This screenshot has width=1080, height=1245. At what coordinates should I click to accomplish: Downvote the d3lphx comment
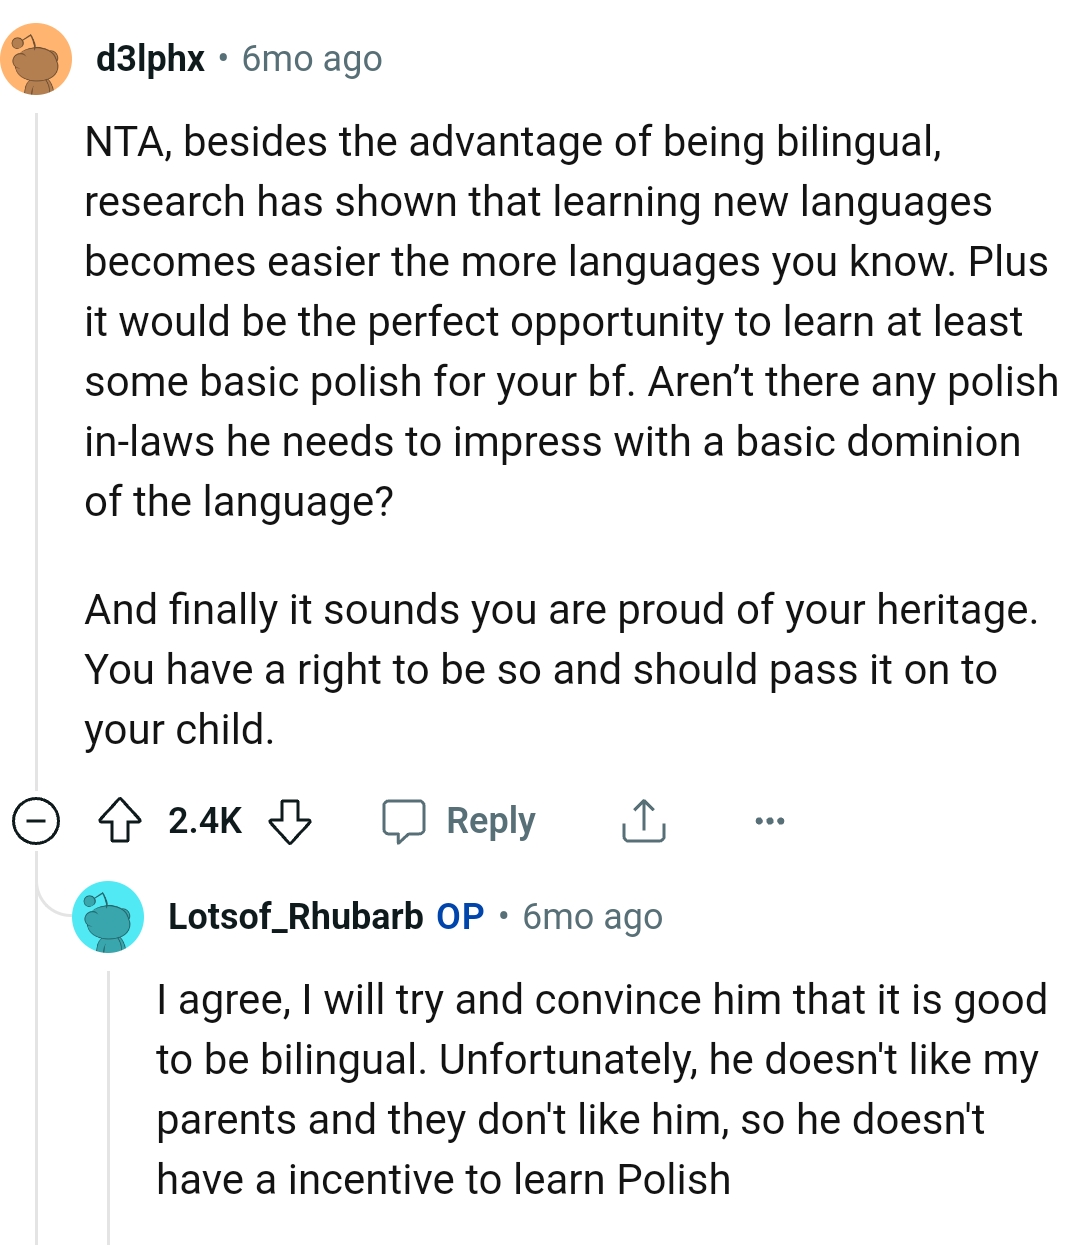(x=290, y=821)
